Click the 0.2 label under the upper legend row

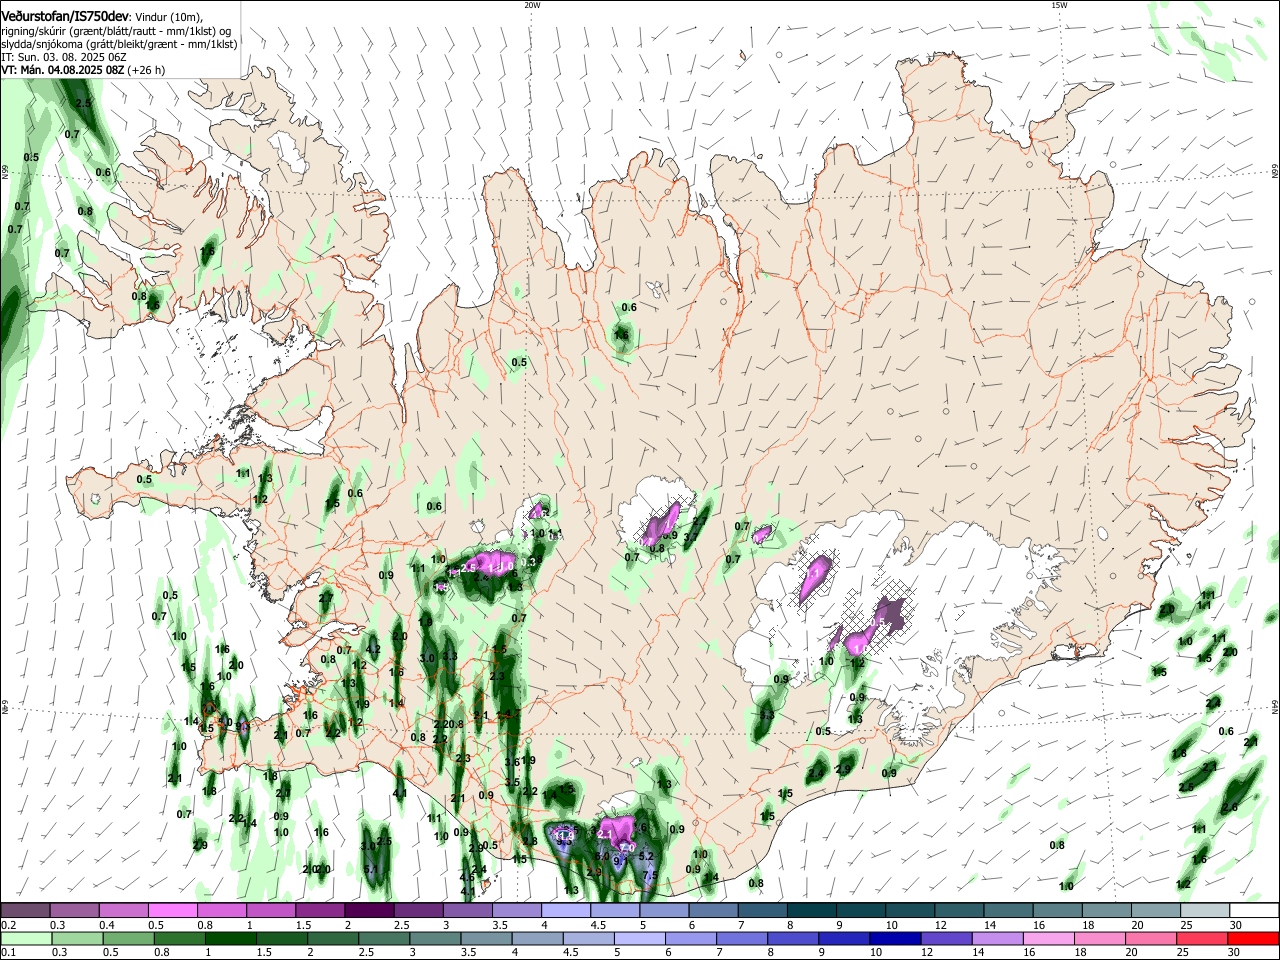[x=9, y=925]
